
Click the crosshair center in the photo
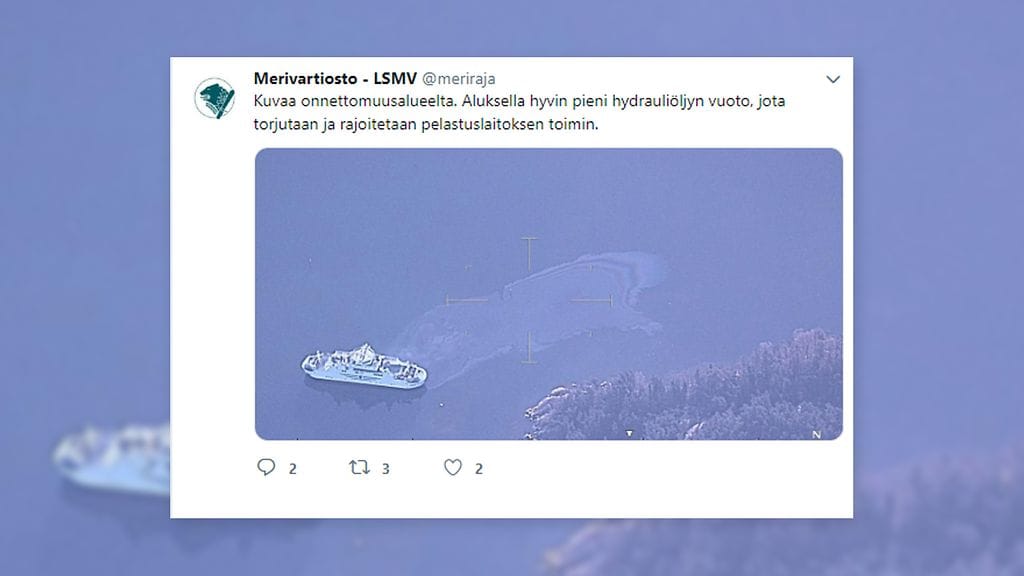click(x=529, y=300)
